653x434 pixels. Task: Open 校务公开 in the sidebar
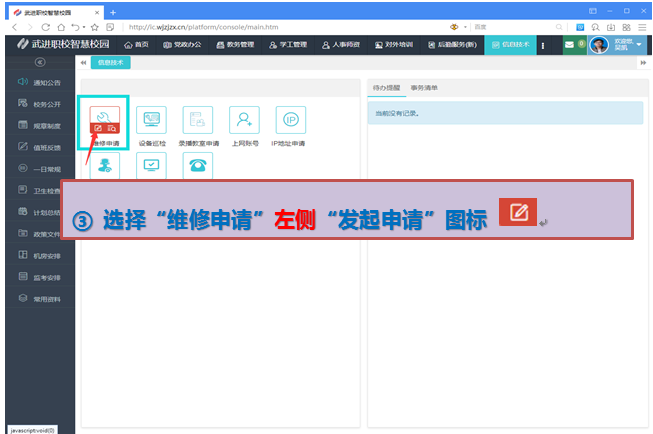pyautogui.click(x=40, y=104)
